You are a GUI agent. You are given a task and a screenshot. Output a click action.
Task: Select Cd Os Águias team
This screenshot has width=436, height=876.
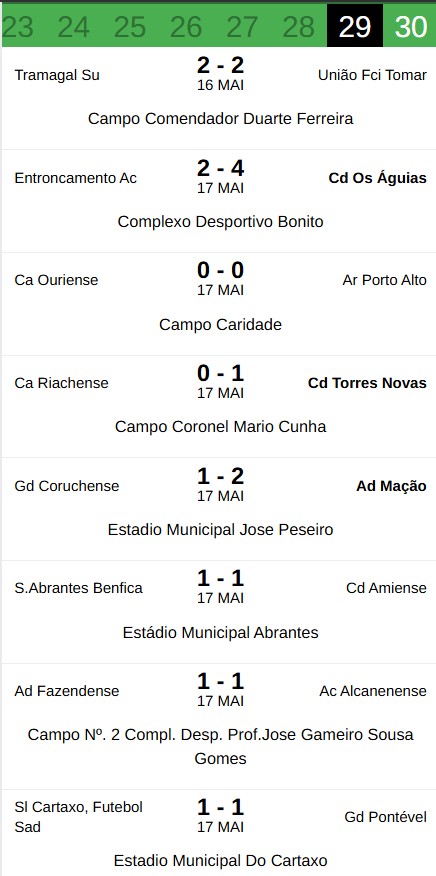(377, 178)
